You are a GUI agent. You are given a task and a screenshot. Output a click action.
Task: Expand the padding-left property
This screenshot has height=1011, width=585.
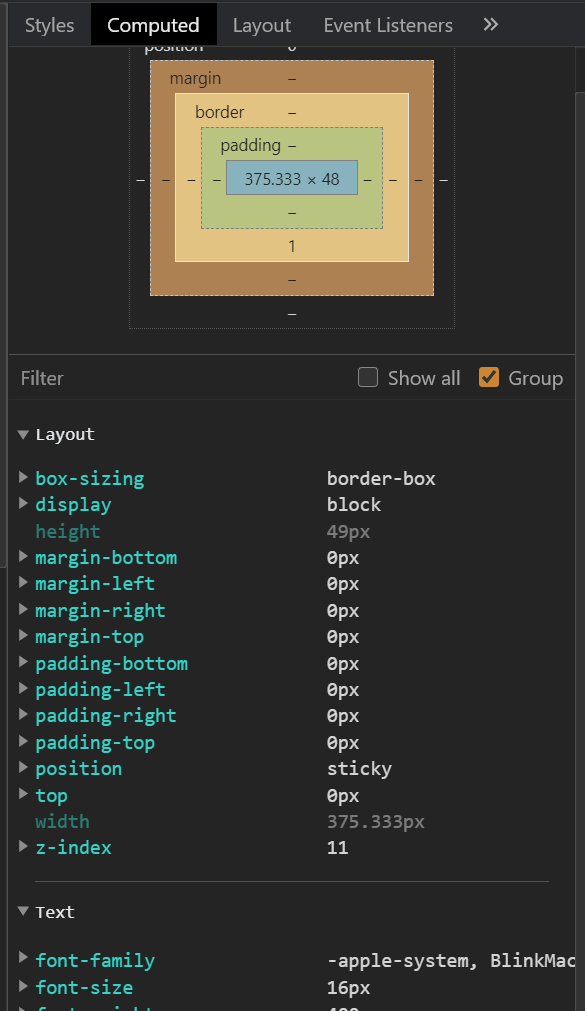click(x=23, y=689)
